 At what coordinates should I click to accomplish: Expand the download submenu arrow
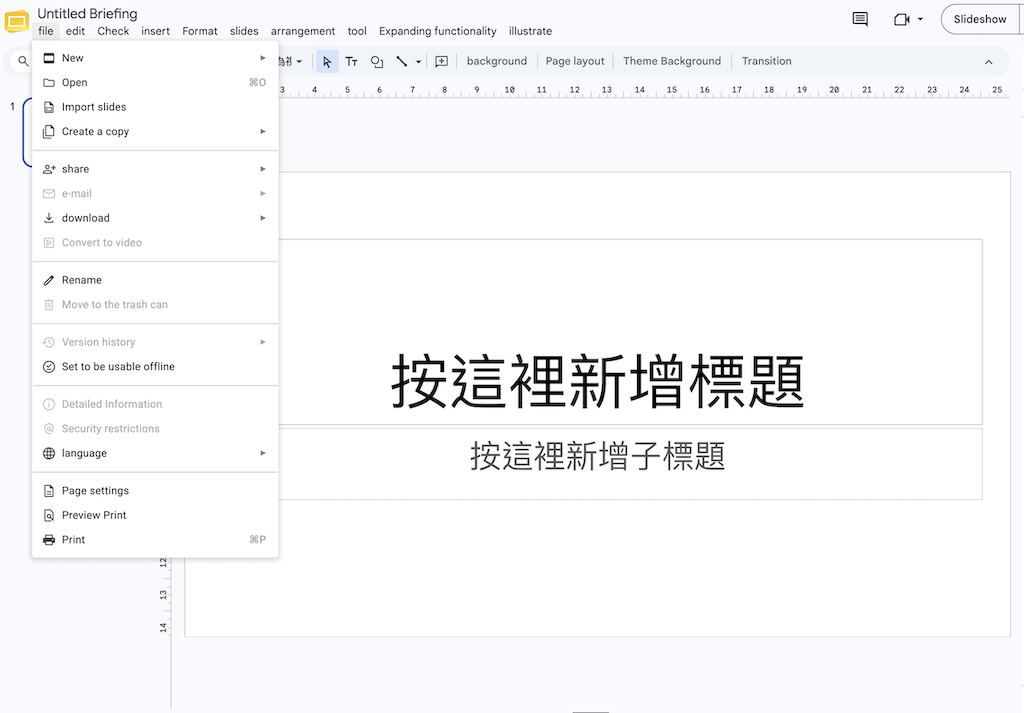263,218
